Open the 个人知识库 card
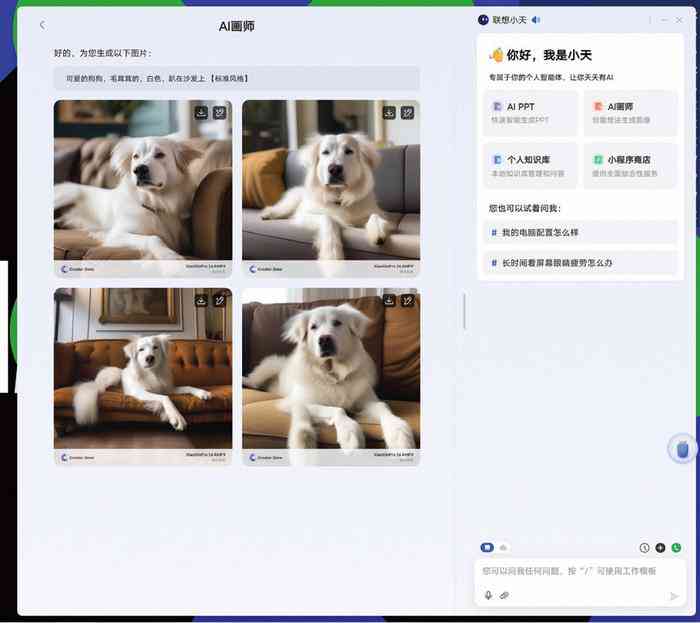The width and height of the screenshot is (700, 623). pos(531,166)
